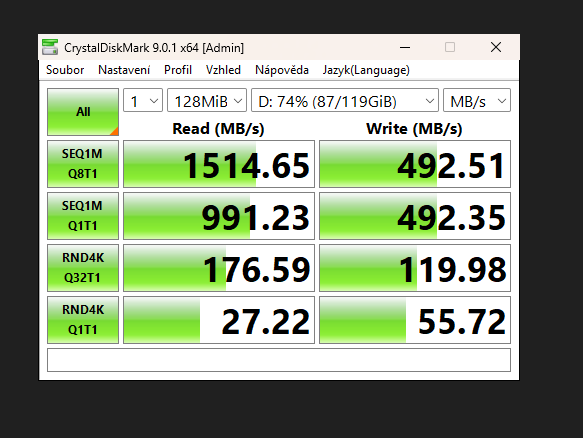Start the SEQ1M Q8T1 test
This screenshot has height=438, width=583.
pos(83,164)
